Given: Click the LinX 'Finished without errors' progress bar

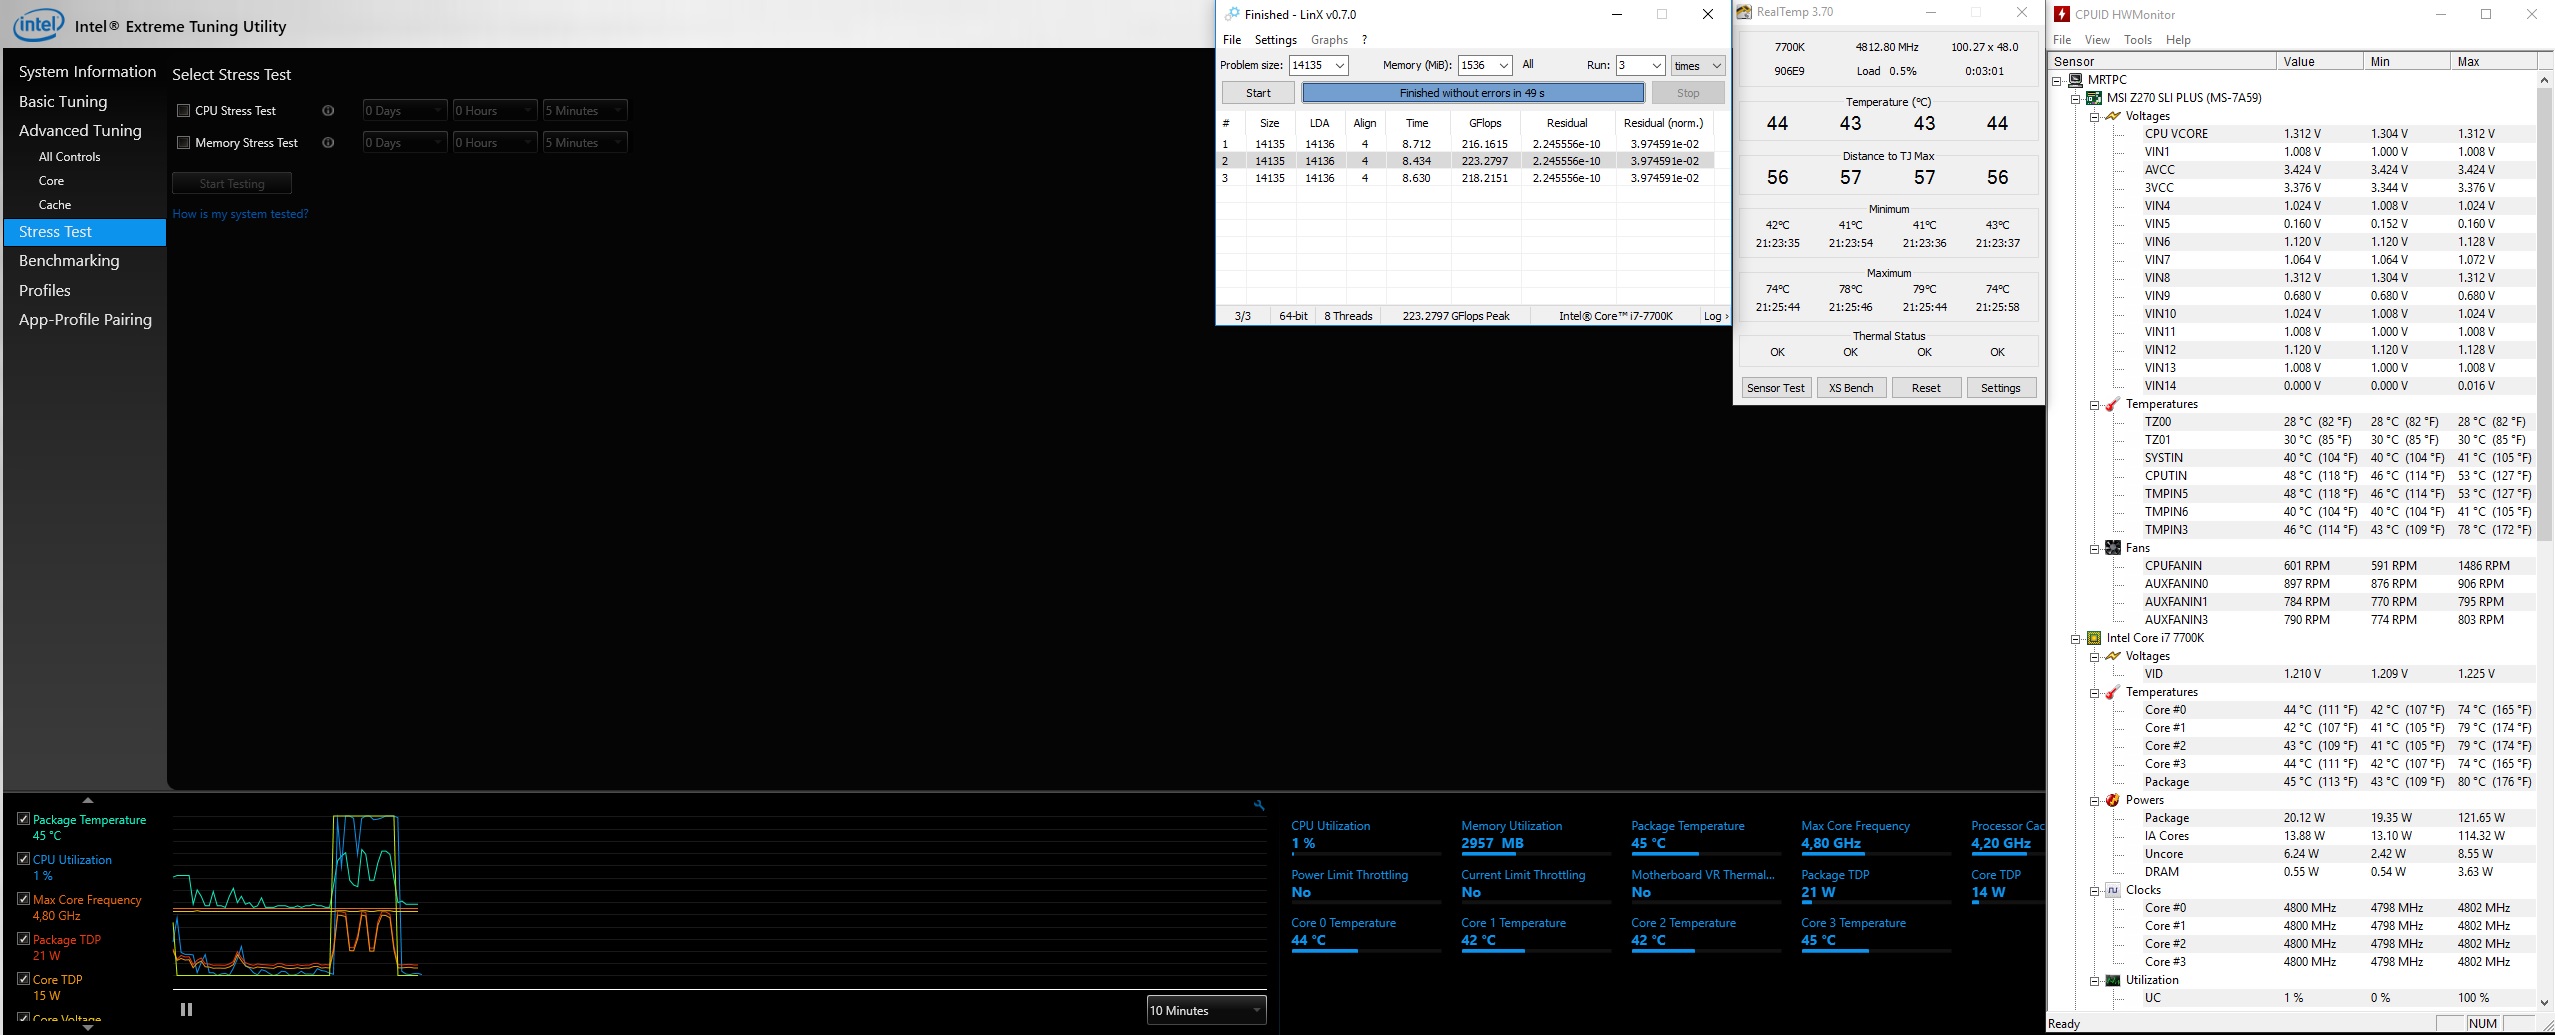Looking at the screenshot, I should point(1472,93).
